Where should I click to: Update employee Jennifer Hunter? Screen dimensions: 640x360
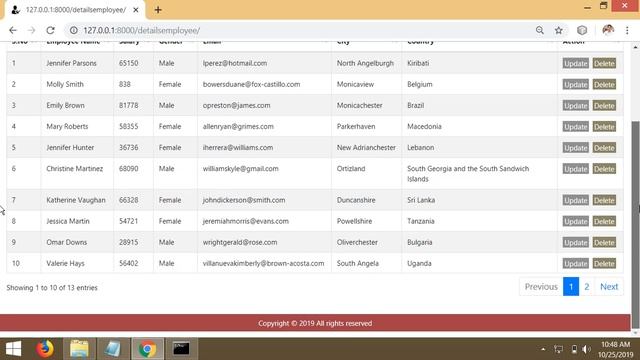coord(576,148)
